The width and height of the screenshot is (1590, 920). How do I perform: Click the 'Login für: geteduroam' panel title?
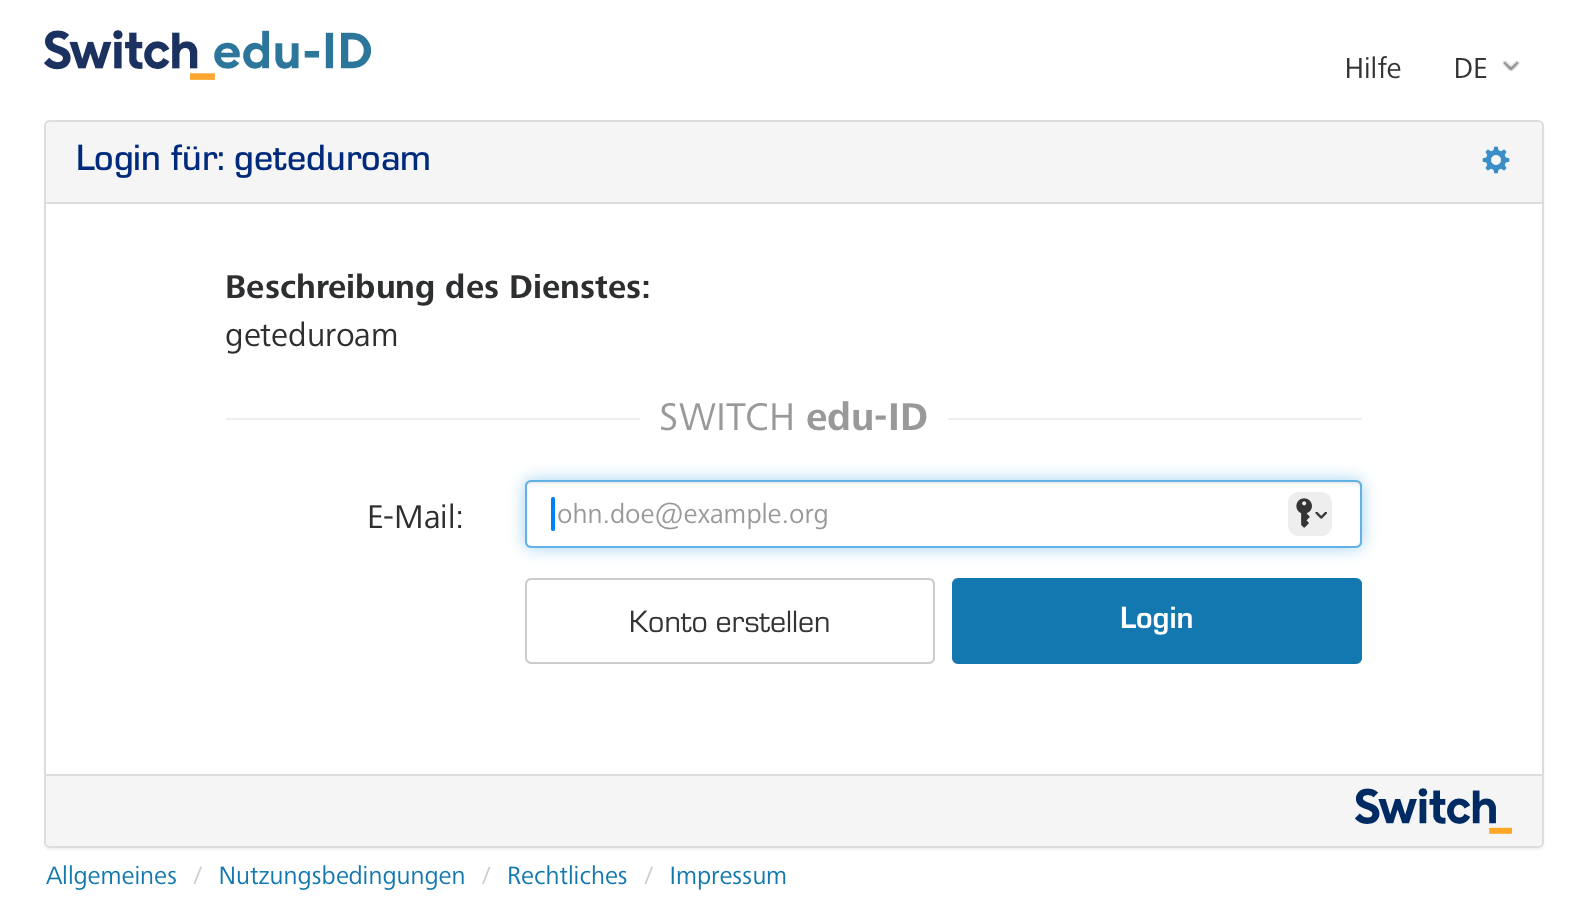coord(253,159)
